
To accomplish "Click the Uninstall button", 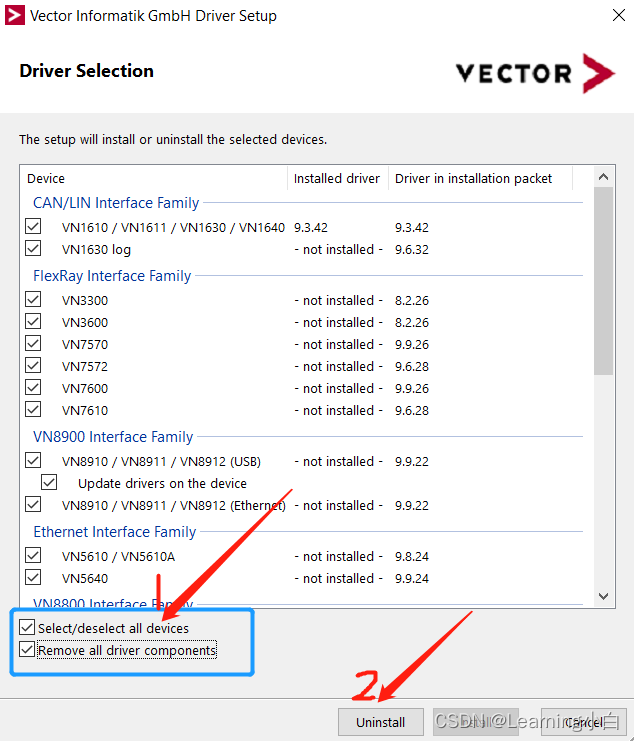I will point(380,722).
